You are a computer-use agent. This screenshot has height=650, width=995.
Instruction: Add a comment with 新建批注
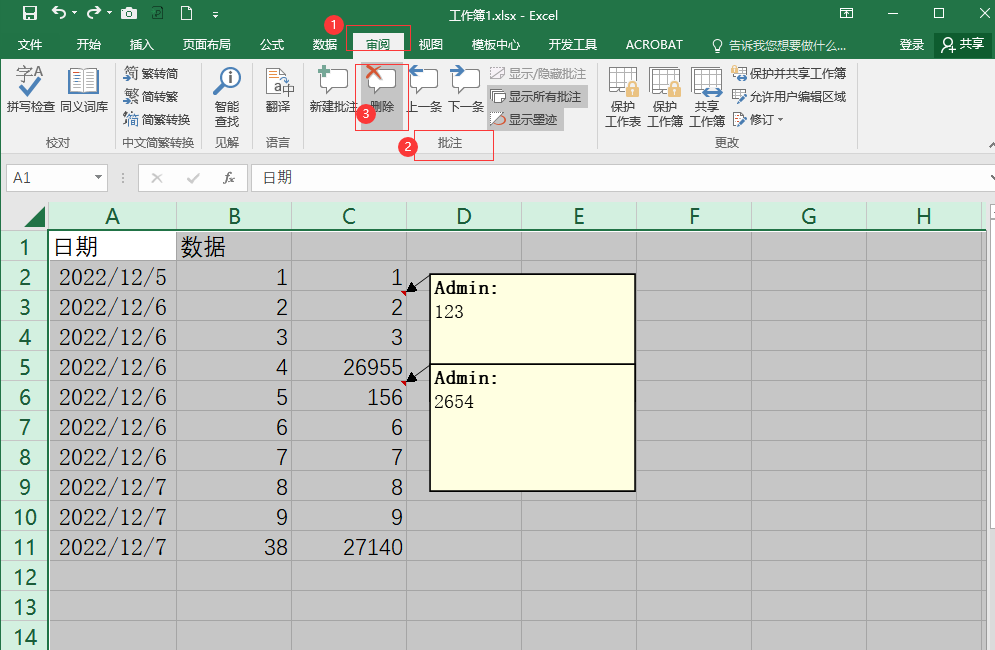333,90
